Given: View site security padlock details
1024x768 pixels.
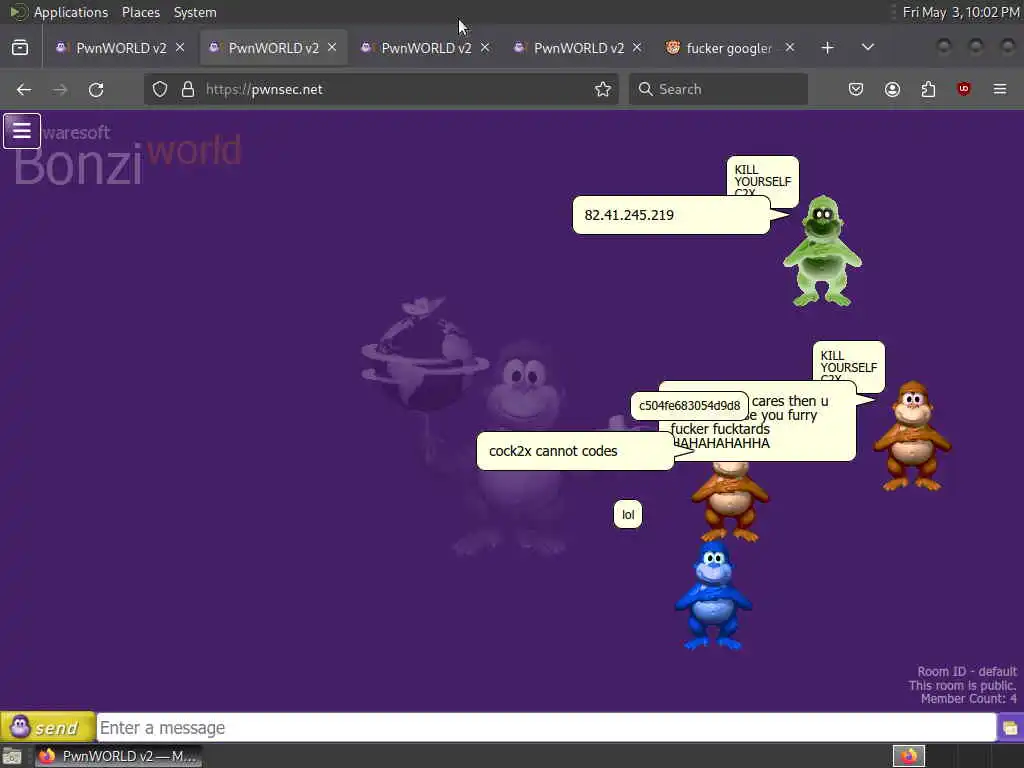Looking at the screenshot, I should pos(188,89).
